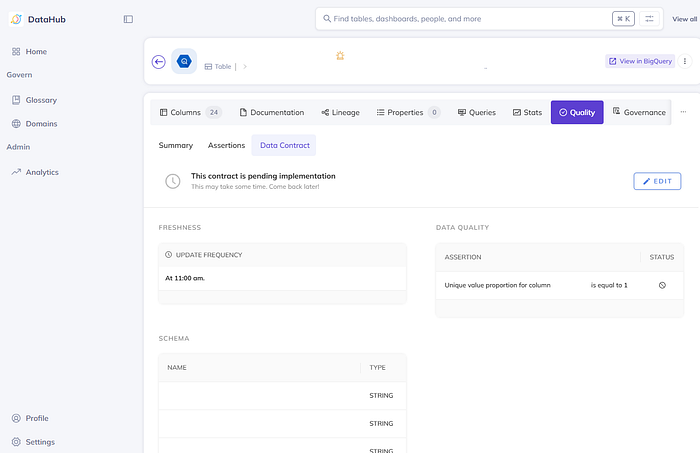The height and width of the screenshot is (453, 700).
Task: Click 'is equal to 1' condition text
Action: [609, 285]
